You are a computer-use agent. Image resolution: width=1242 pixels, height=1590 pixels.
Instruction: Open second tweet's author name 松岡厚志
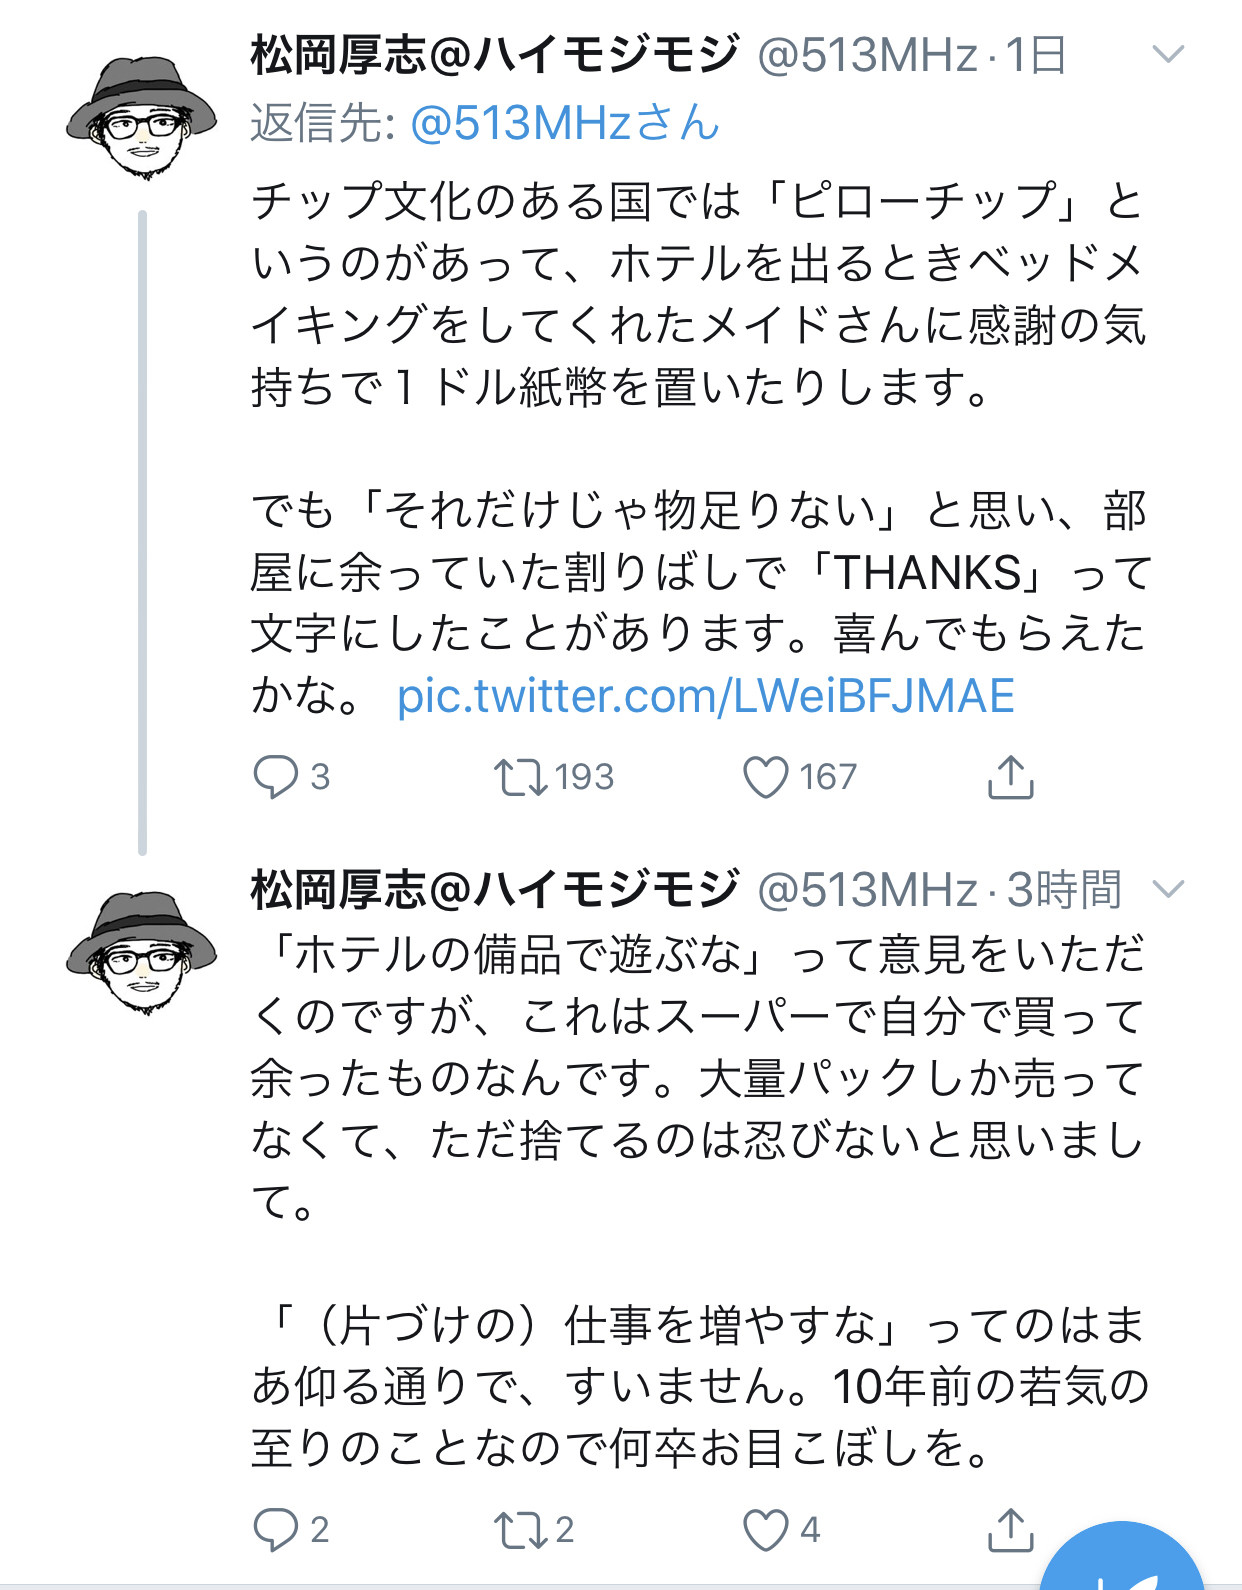point(494,889)
